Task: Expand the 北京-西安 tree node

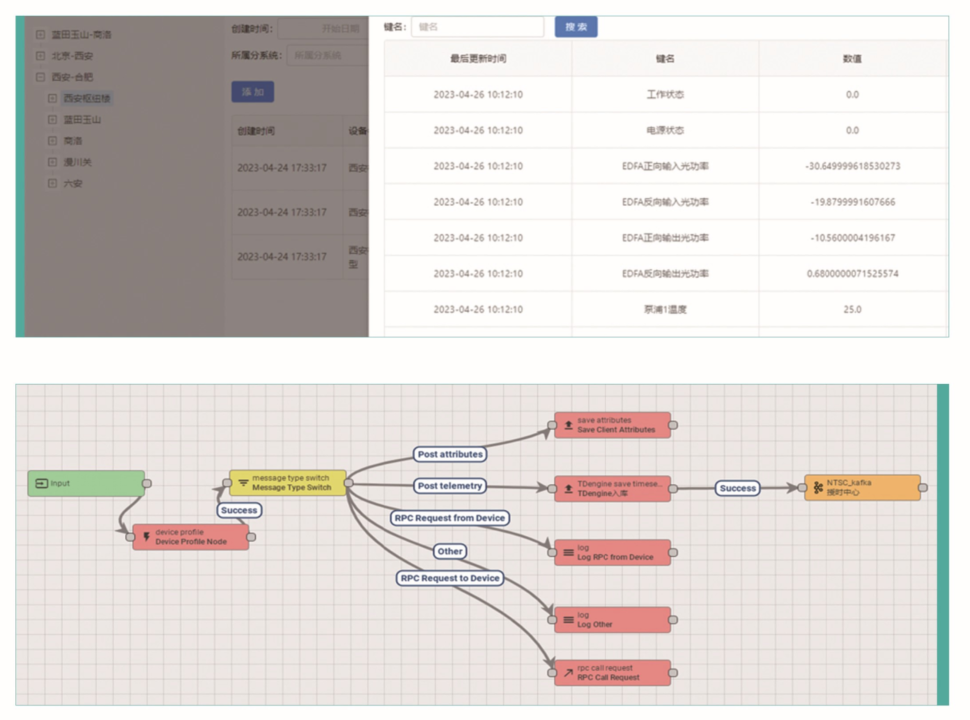Action: click(x=40, y=56)
